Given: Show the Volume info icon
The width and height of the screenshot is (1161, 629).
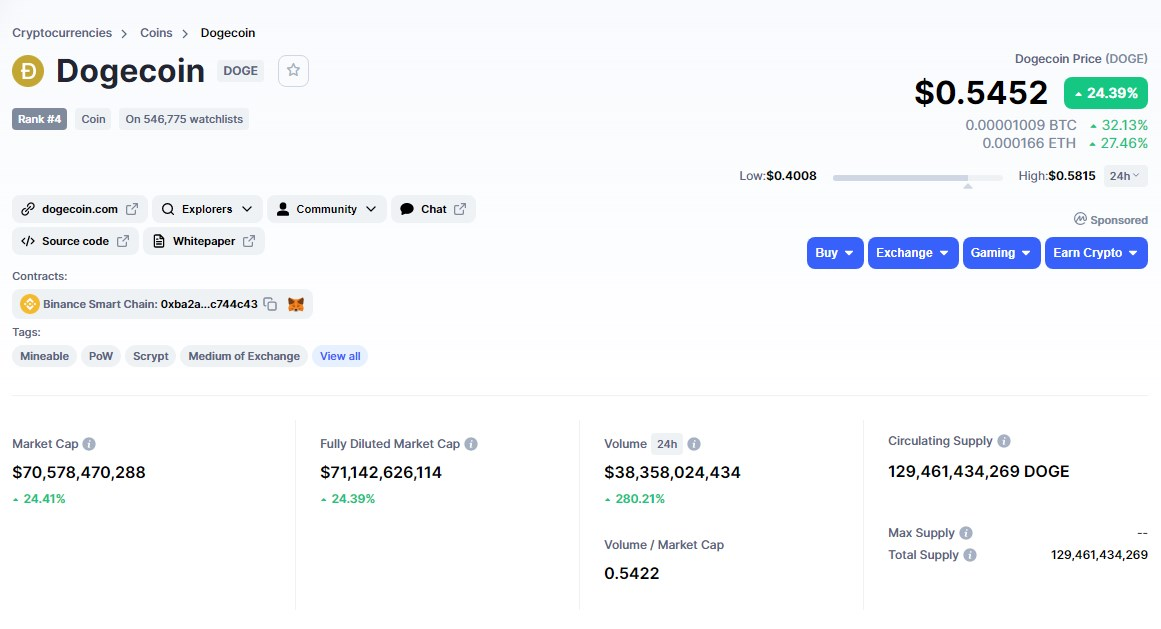Looking at the screenshot, I should pyautogui.click(x=694, y=444).
